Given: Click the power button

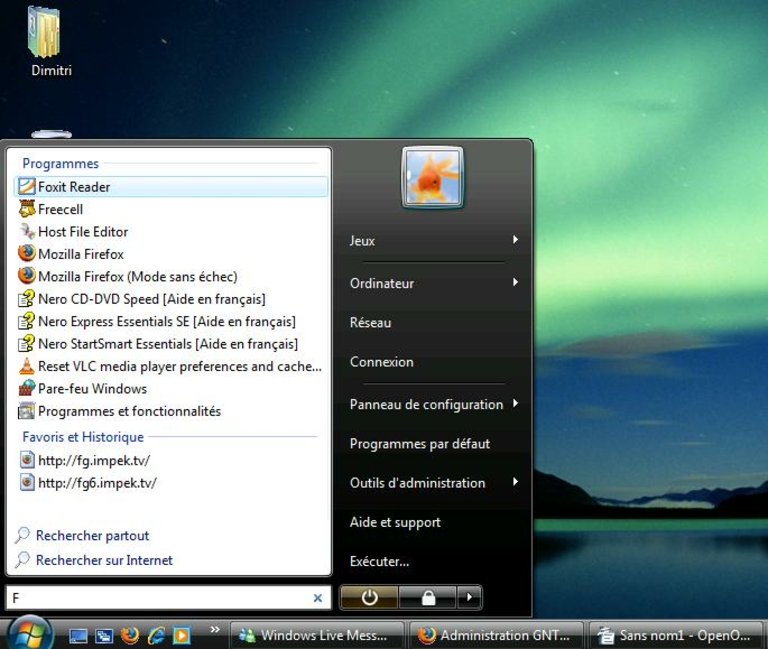Looking at the screenshot, I should [x=369, y=598].
